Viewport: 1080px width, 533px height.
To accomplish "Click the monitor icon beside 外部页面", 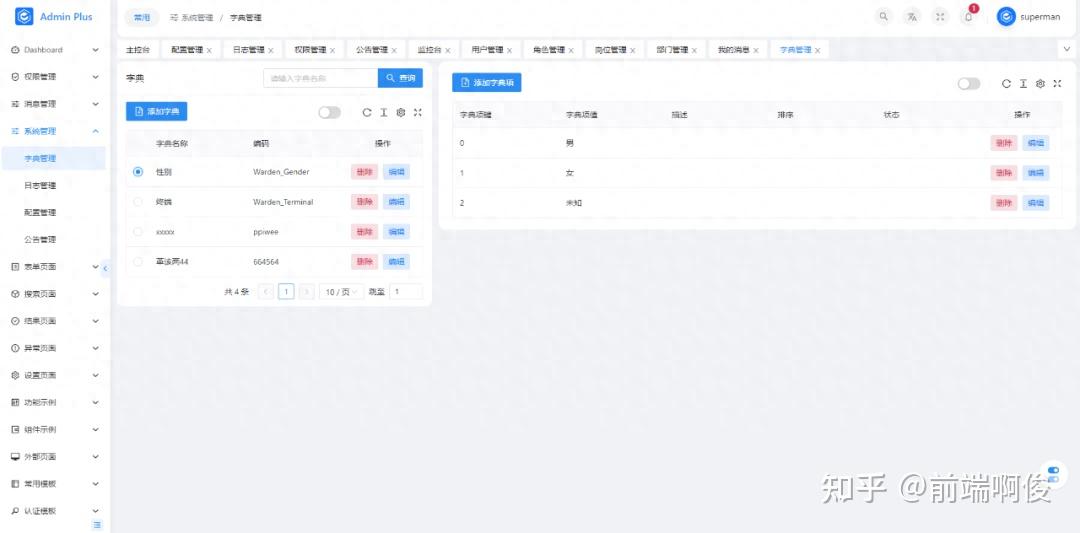I will 15,457.
